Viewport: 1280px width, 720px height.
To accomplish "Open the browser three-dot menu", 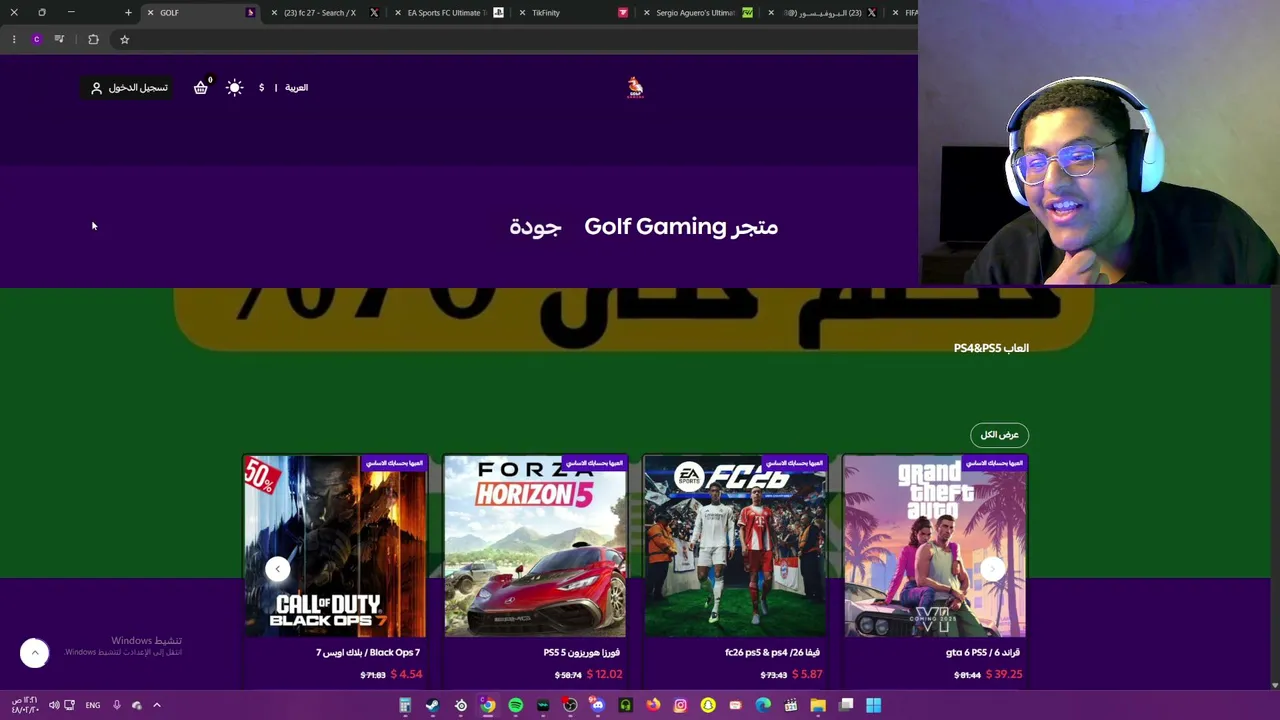I will (x=14, y=39).
